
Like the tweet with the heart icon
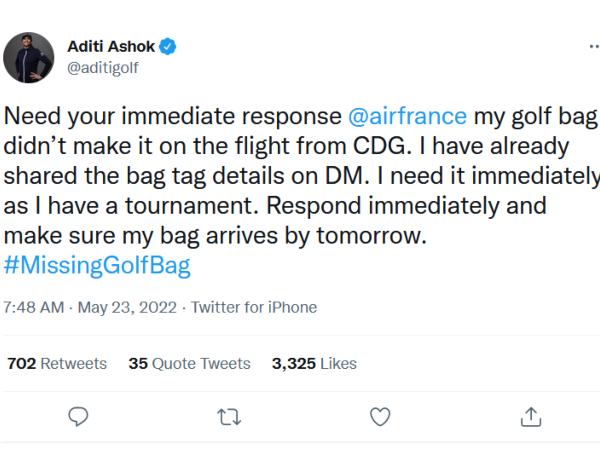(x=380, y=416)
